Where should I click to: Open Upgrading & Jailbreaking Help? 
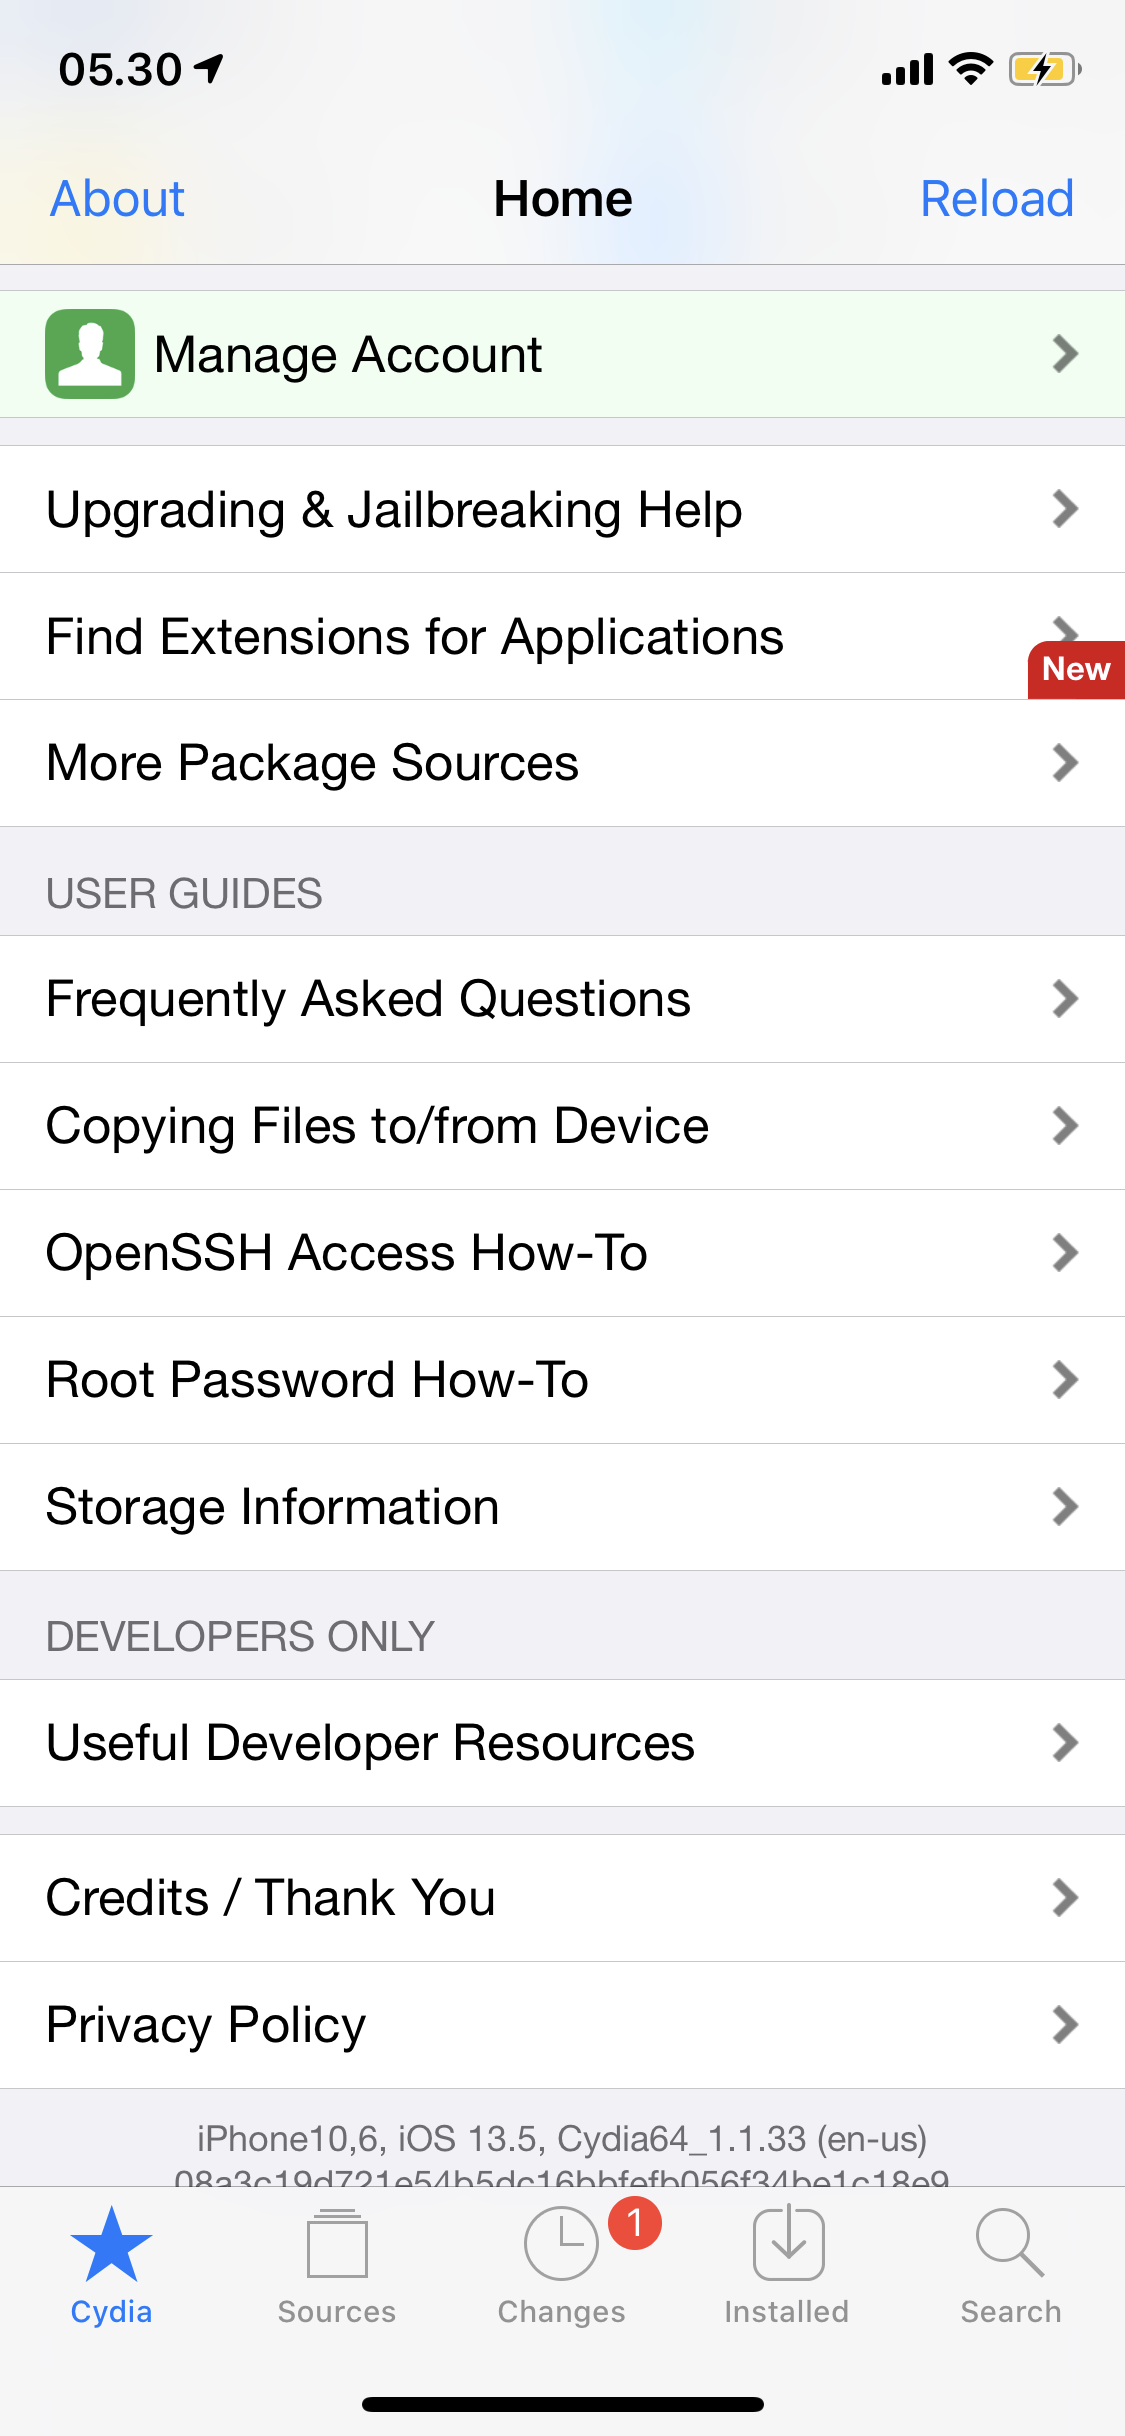coord(394,510)
